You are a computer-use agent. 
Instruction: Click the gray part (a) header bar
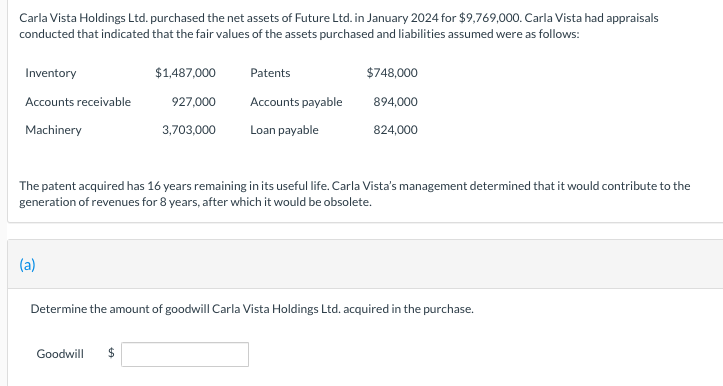365,264
